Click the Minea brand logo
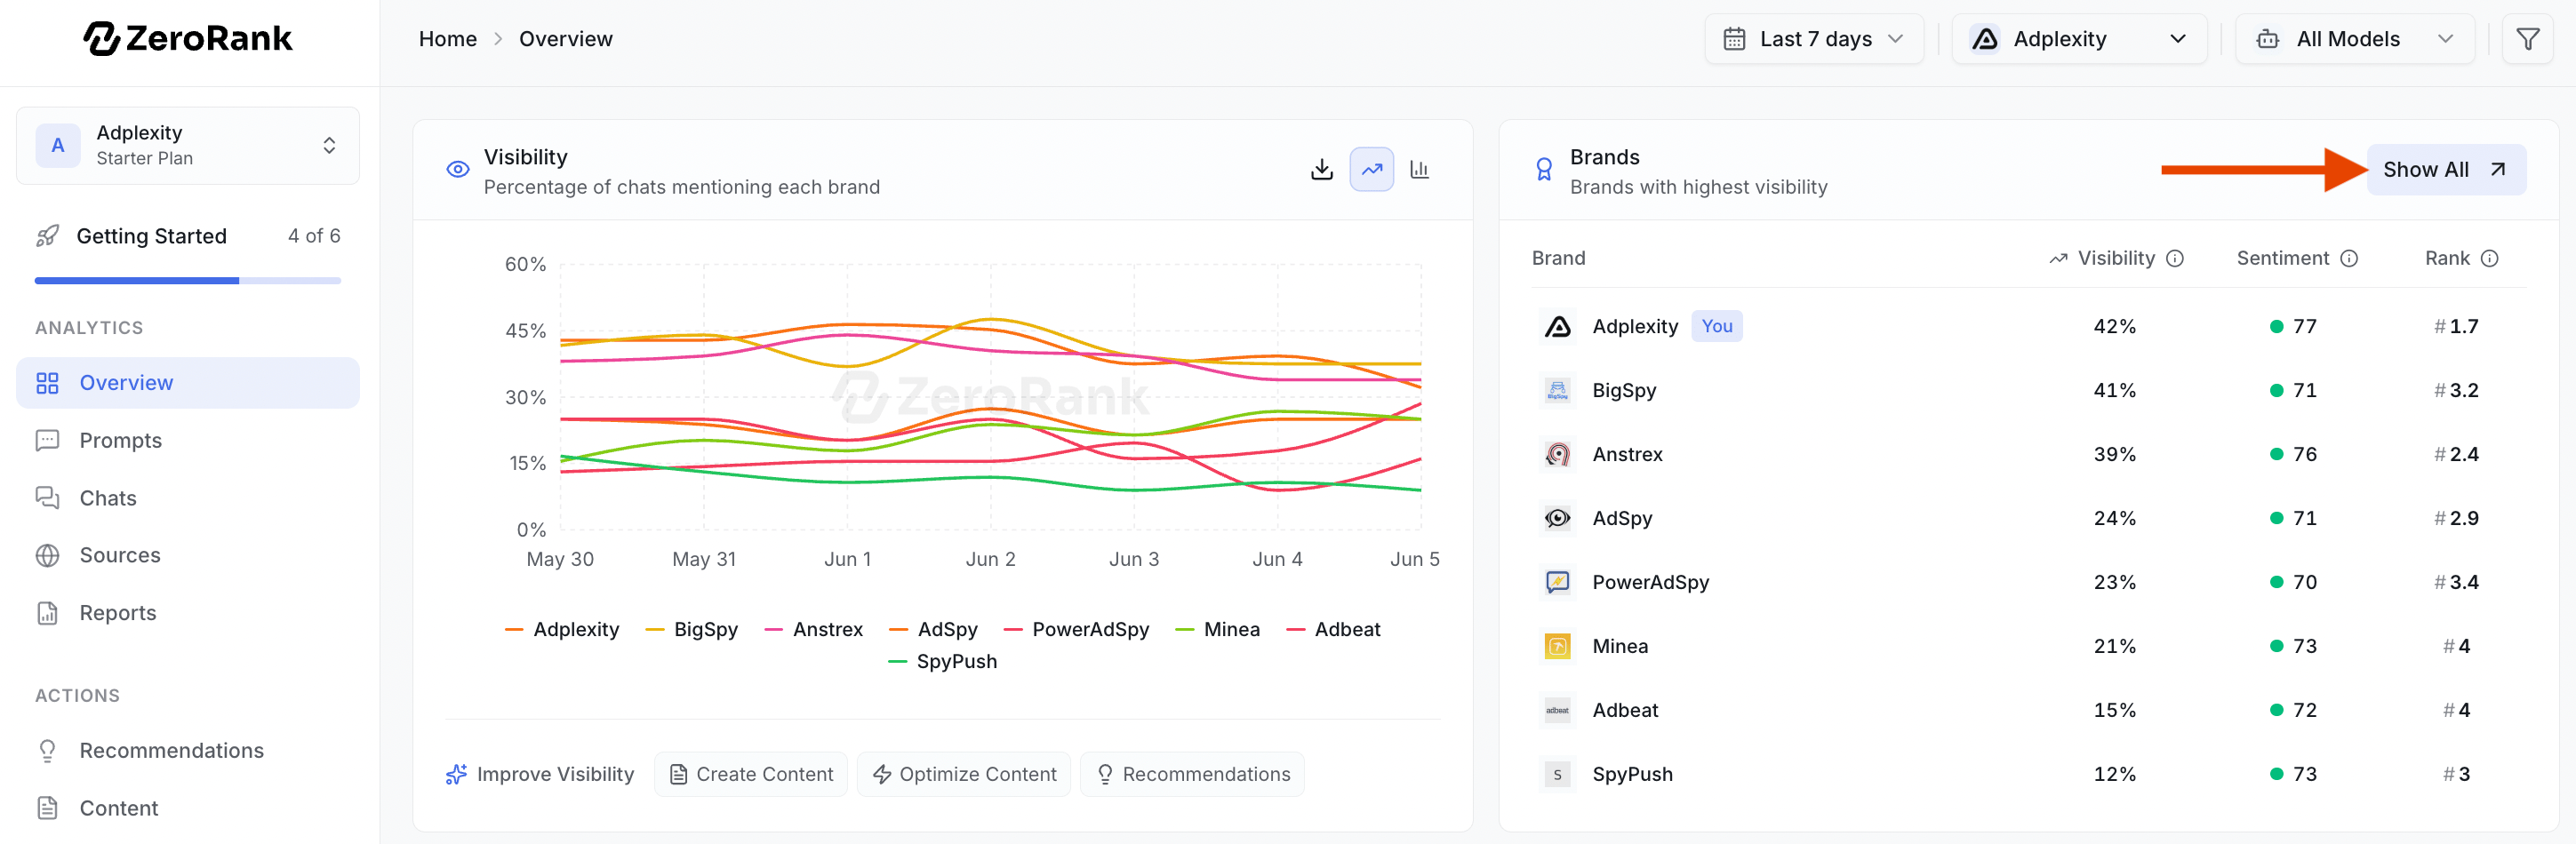Image resolution: width=2576 pixels, height=844 pixels. click(x=1558, y=646)
